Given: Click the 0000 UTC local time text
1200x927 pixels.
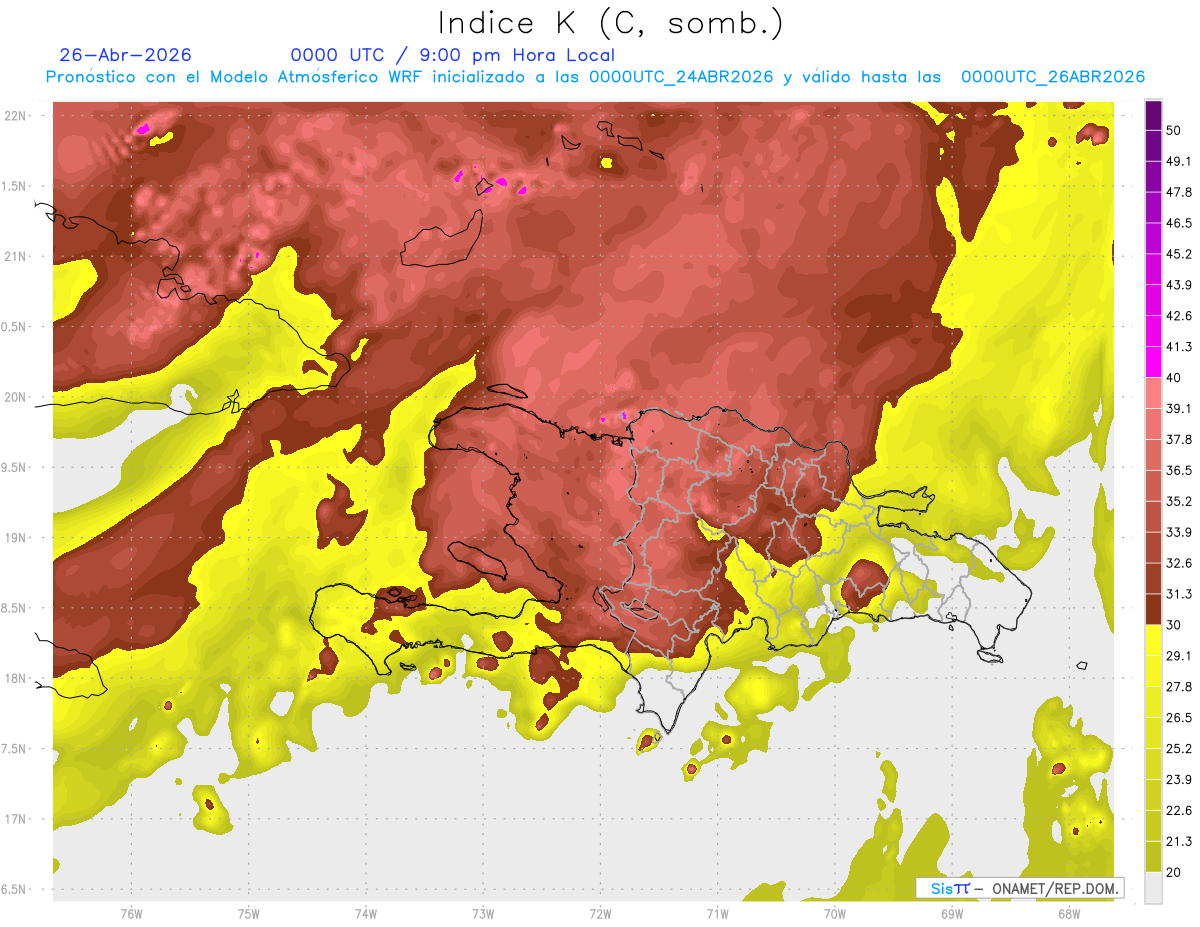Looking at the screenshot, I should click(x=452, y=55).
